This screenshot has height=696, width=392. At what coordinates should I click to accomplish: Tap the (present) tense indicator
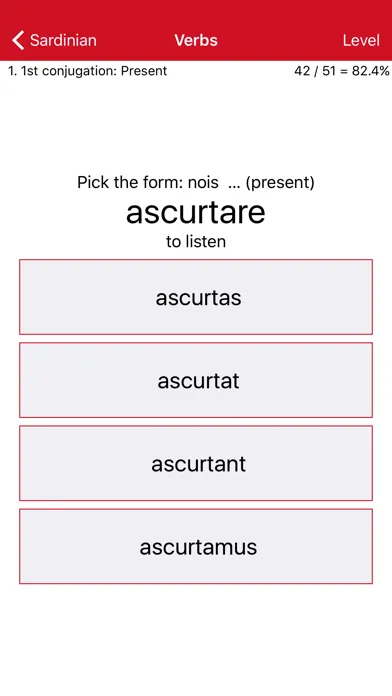[x=280, y=182]
